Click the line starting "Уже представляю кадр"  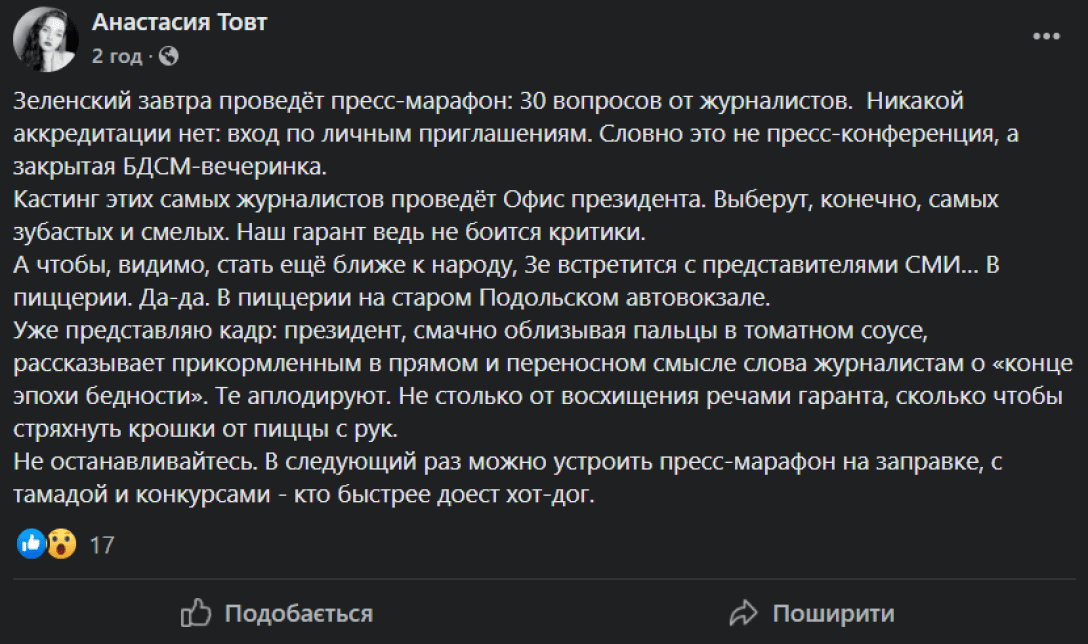[x=300, y=331]
